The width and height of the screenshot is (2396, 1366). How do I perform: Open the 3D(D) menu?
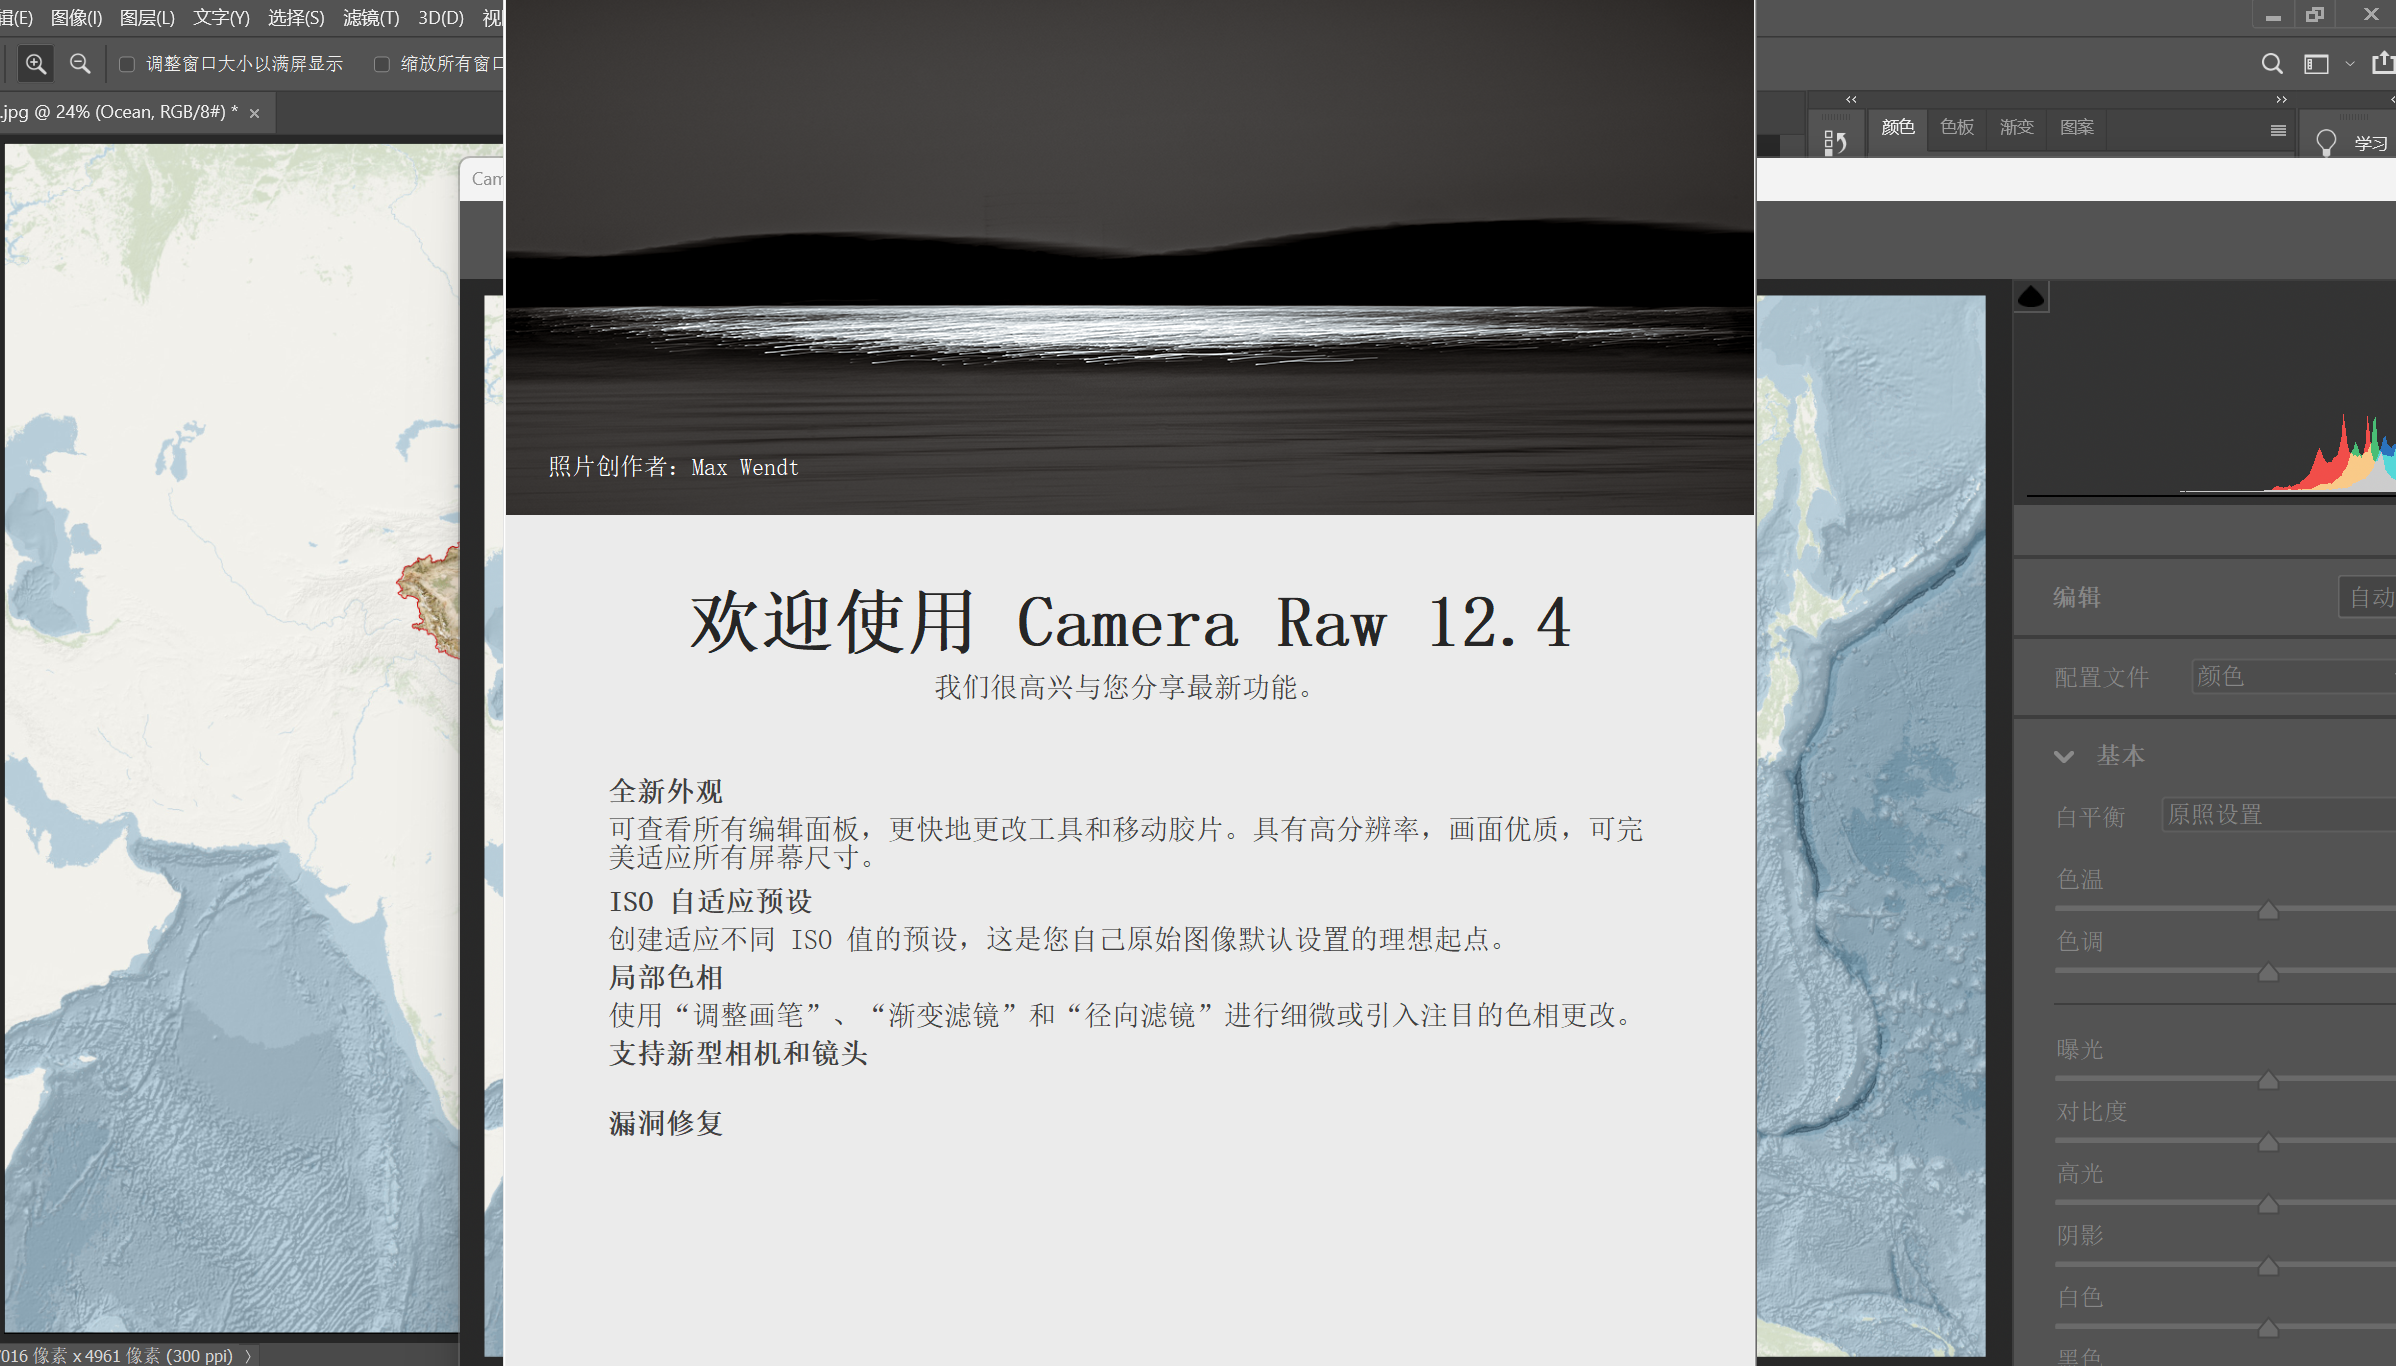point(441,18)
